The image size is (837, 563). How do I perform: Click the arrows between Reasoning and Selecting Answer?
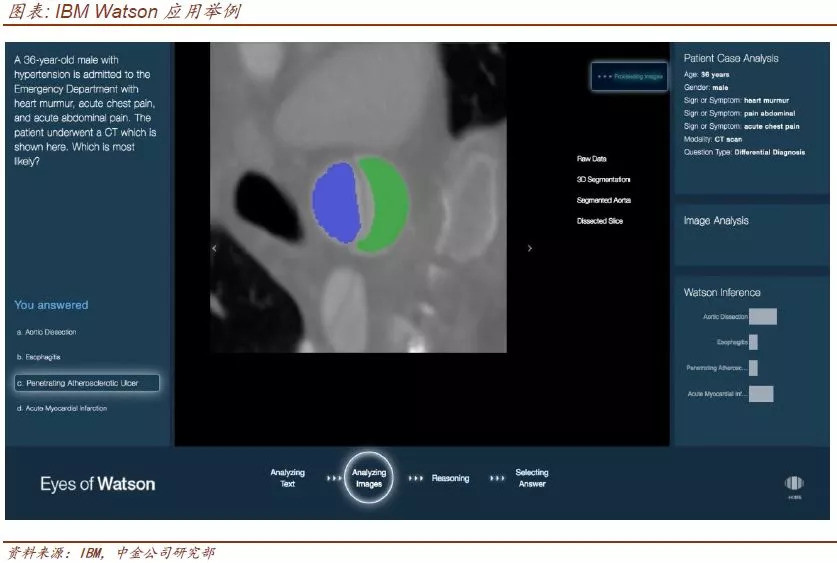[x=497, y=478]
